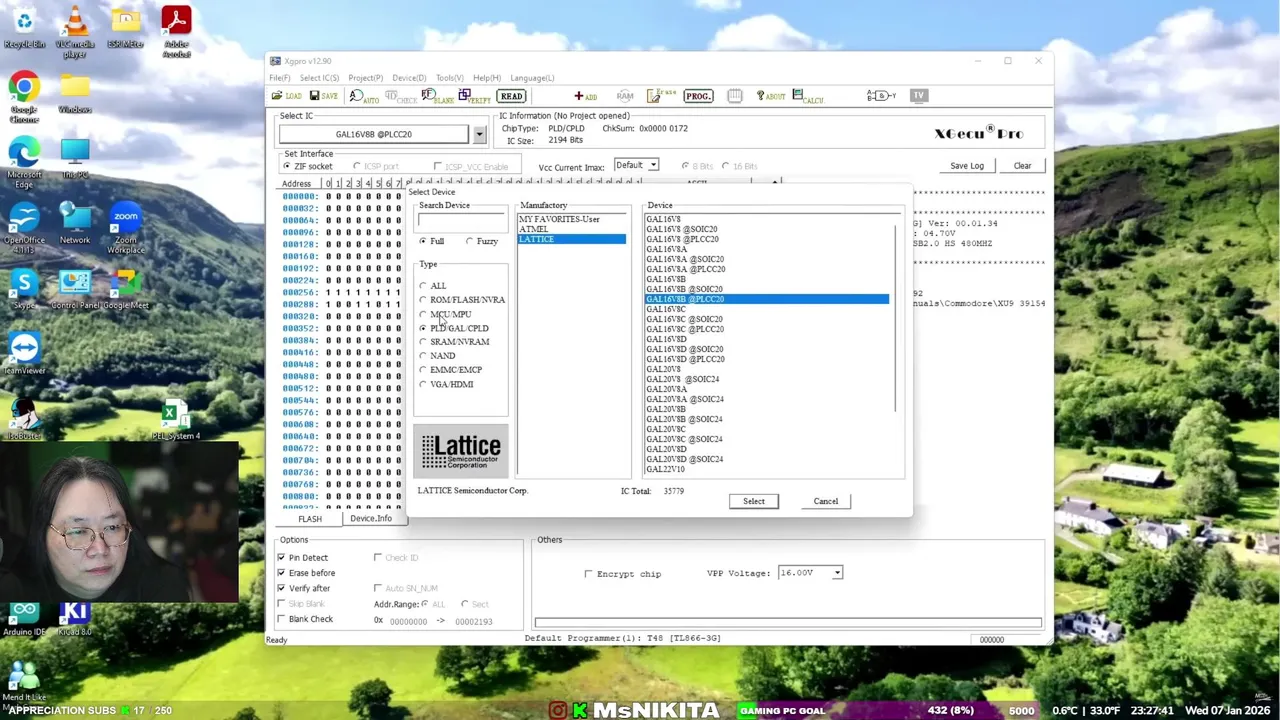
Task: Select EMMC/EMCP type radio button
Action: 423,370
